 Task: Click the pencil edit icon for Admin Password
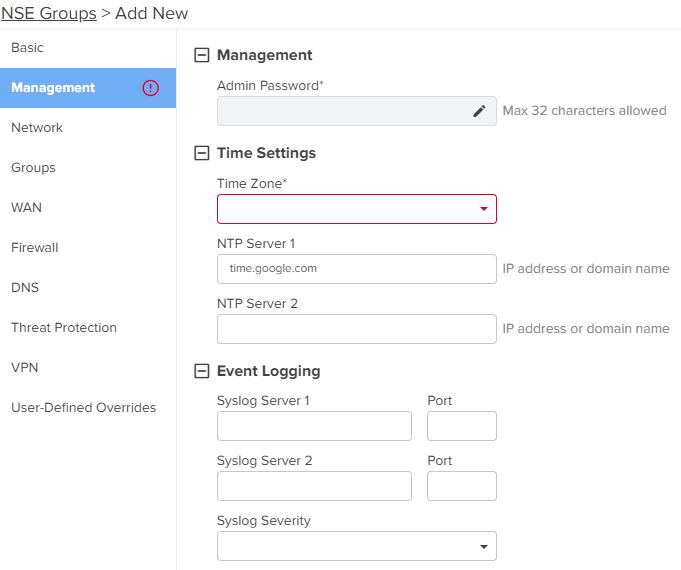click(x=479, y=111)
